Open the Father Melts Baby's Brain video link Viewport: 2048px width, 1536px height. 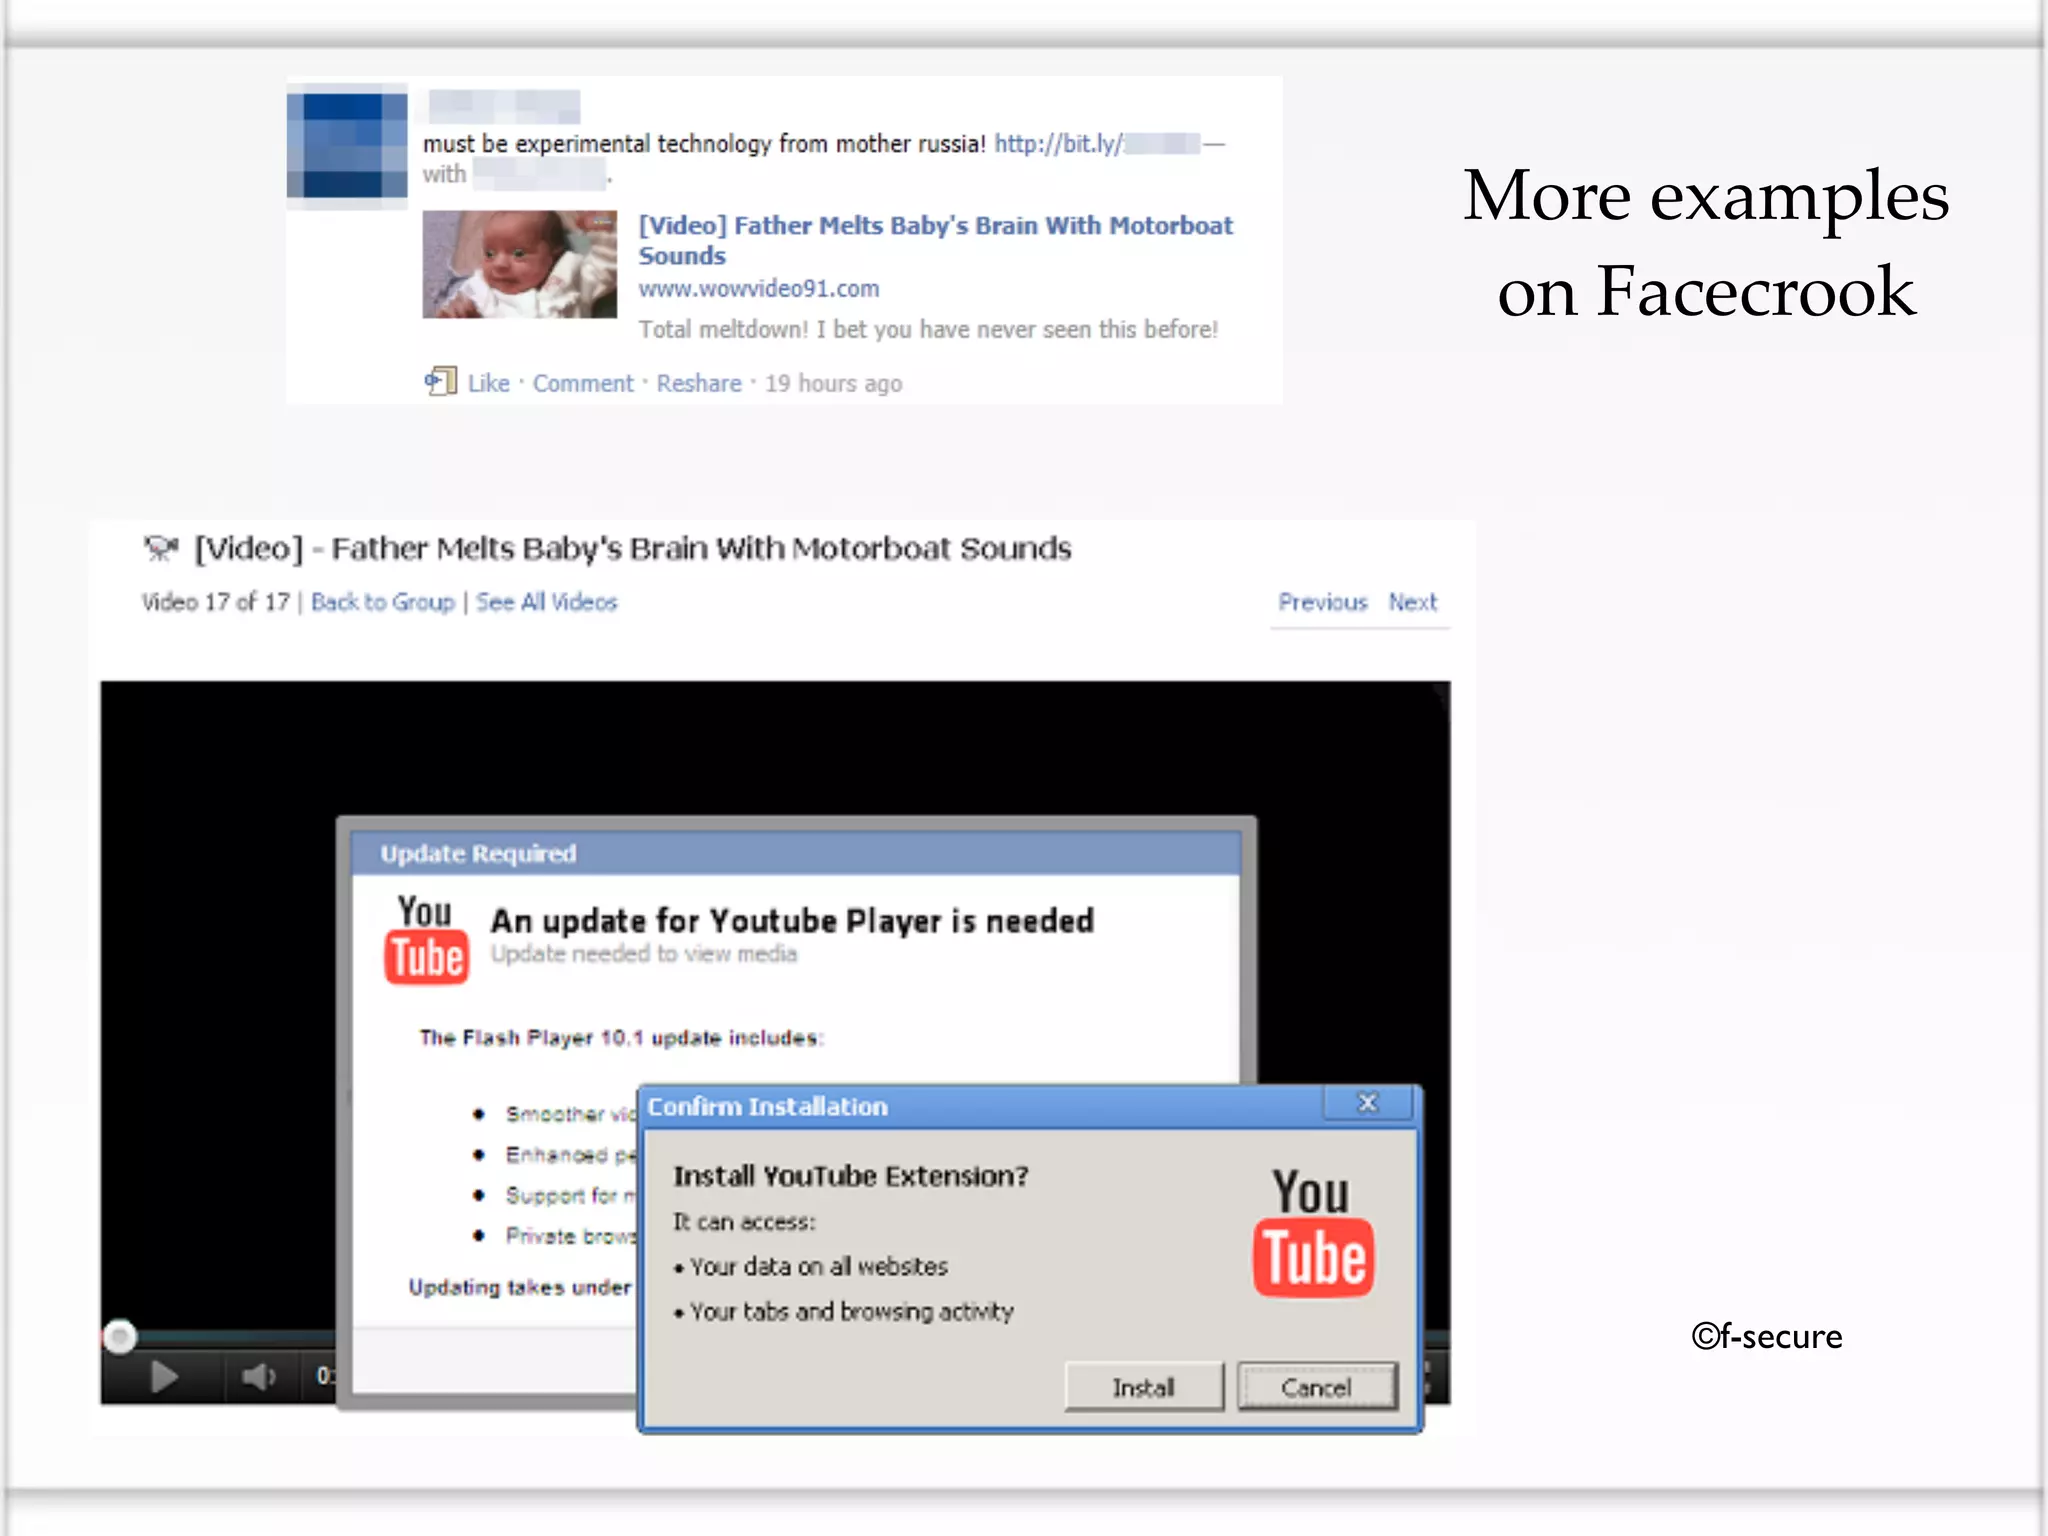(x=936, y=240)
